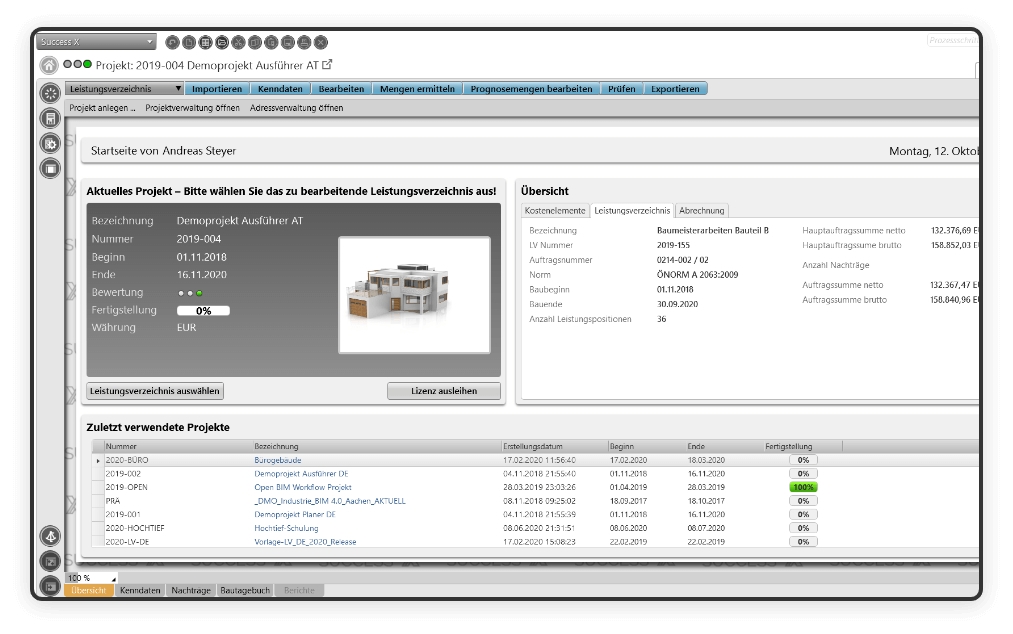
Task: Click the Fertigstellung 0% progress bar in project card
Action: coord(204,311)
